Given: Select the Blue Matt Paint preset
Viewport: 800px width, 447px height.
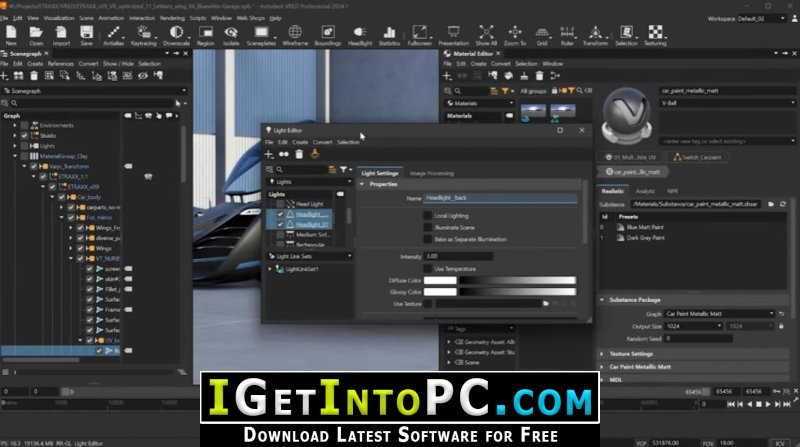Looking at the screenshot, I should tap(645, 227).
